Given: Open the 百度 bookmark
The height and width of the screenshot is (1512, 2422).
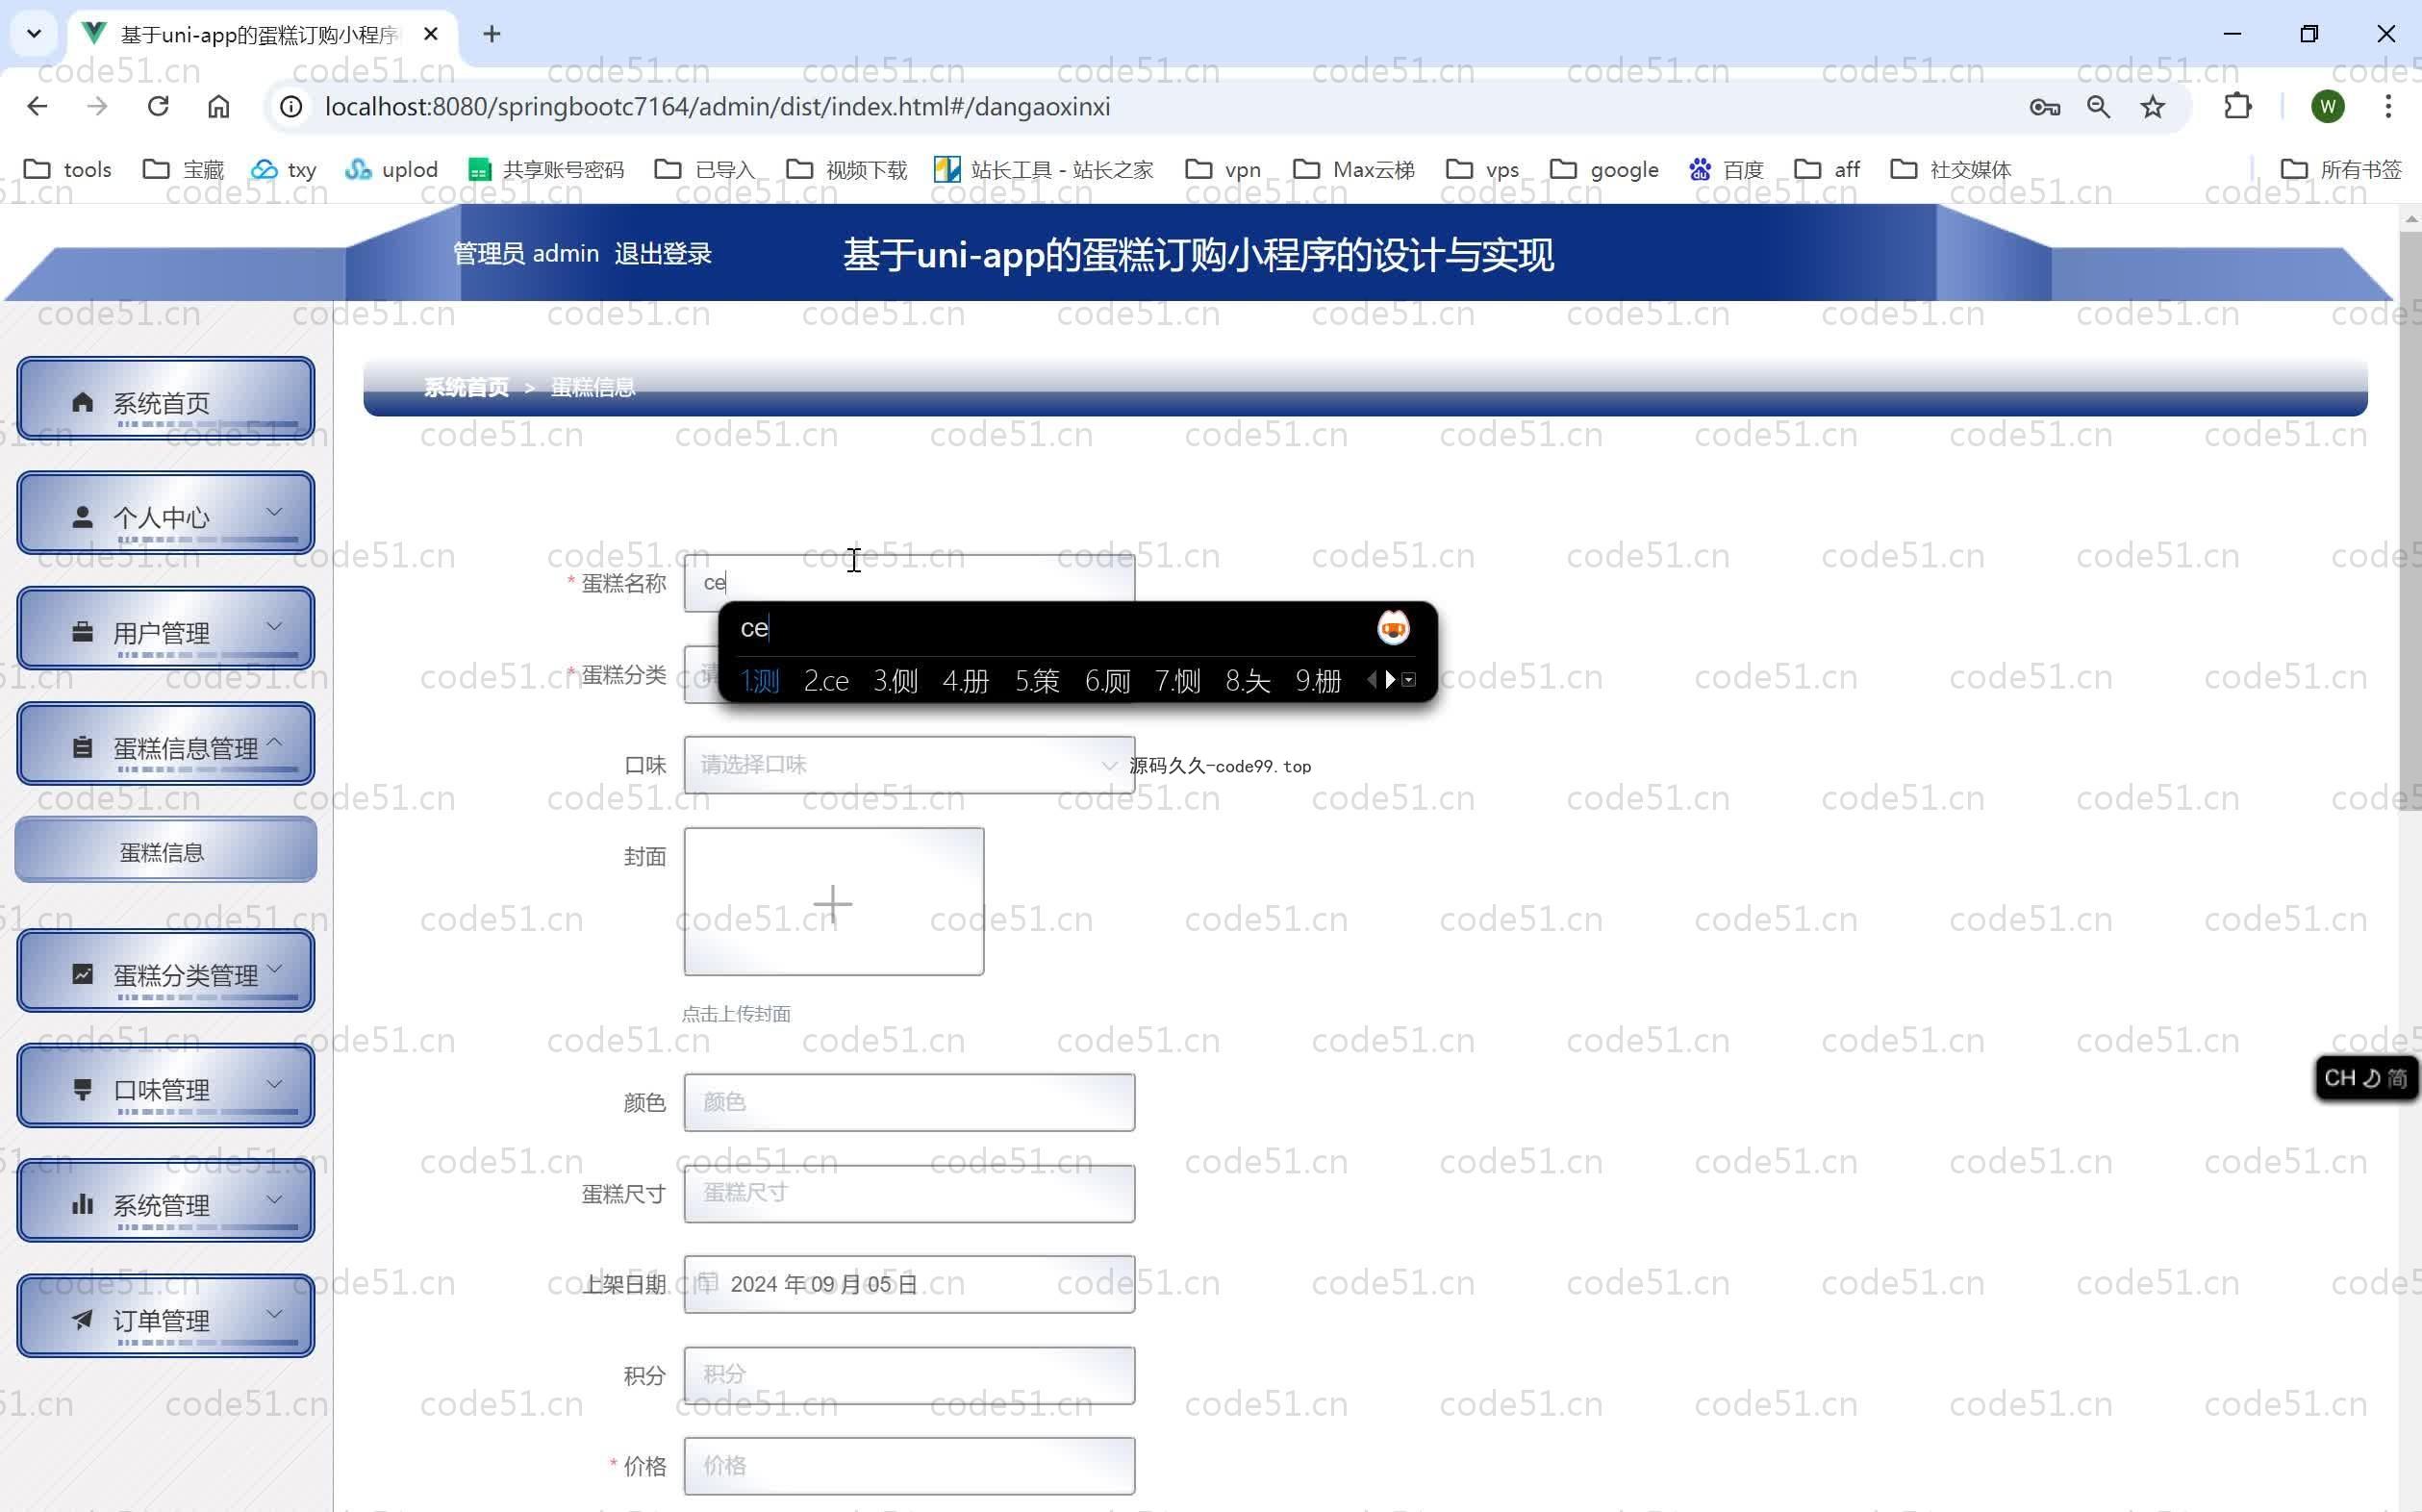Looking at the screenshot, I should coord(1726,169).
